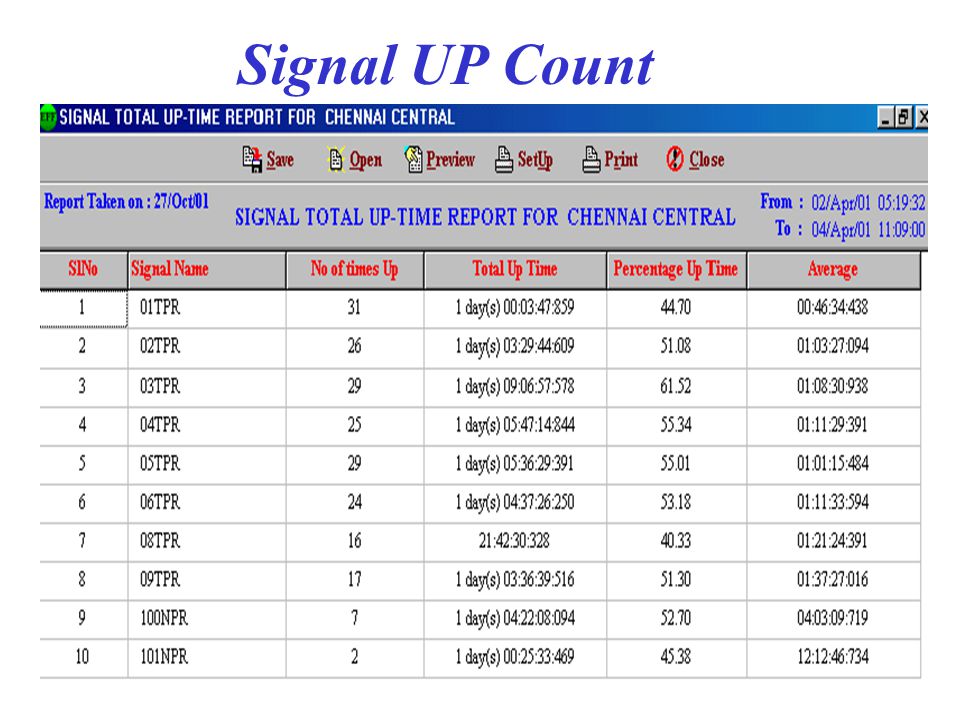Click the Signal Name column header
960x720 pixels.
point(207,269)
